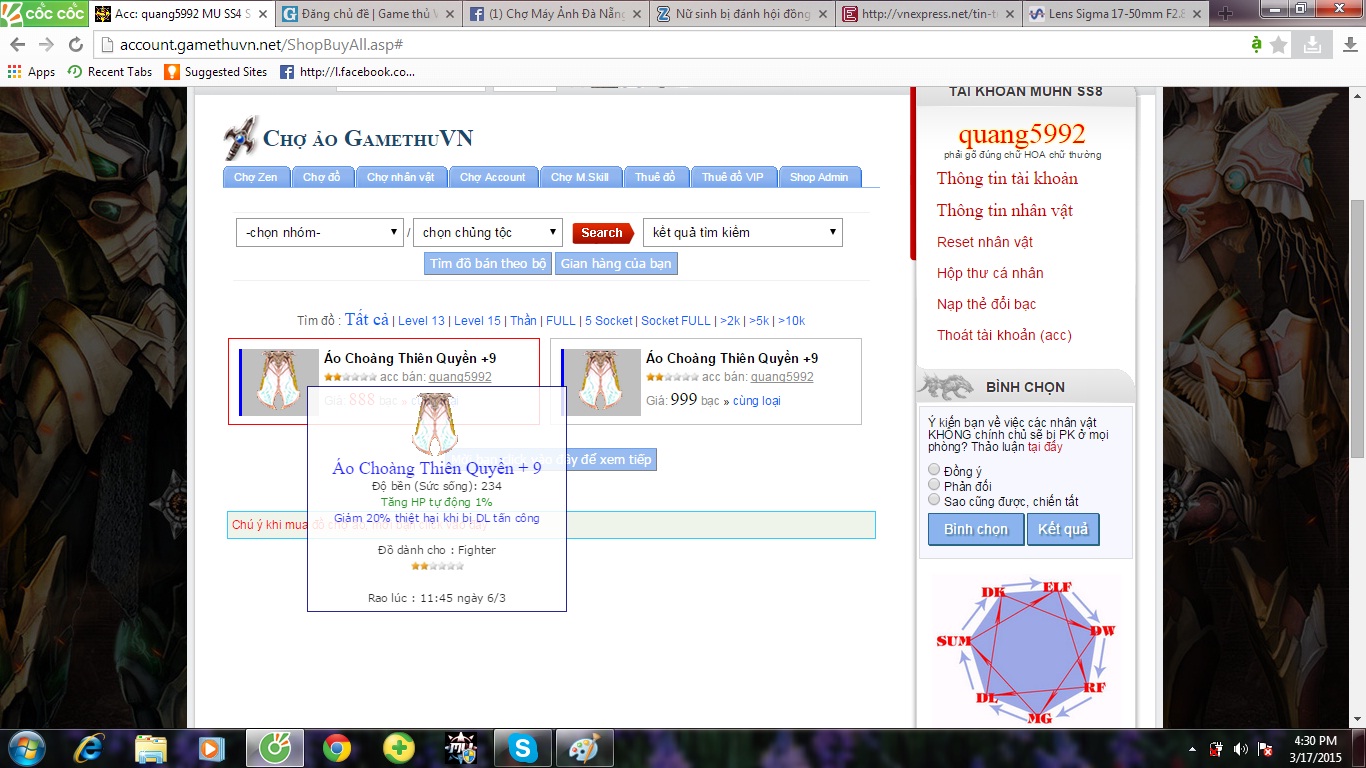1366x768 pixels.
Task: Click Thoát tài khoản (acc) link
Action: [1004, 335]
